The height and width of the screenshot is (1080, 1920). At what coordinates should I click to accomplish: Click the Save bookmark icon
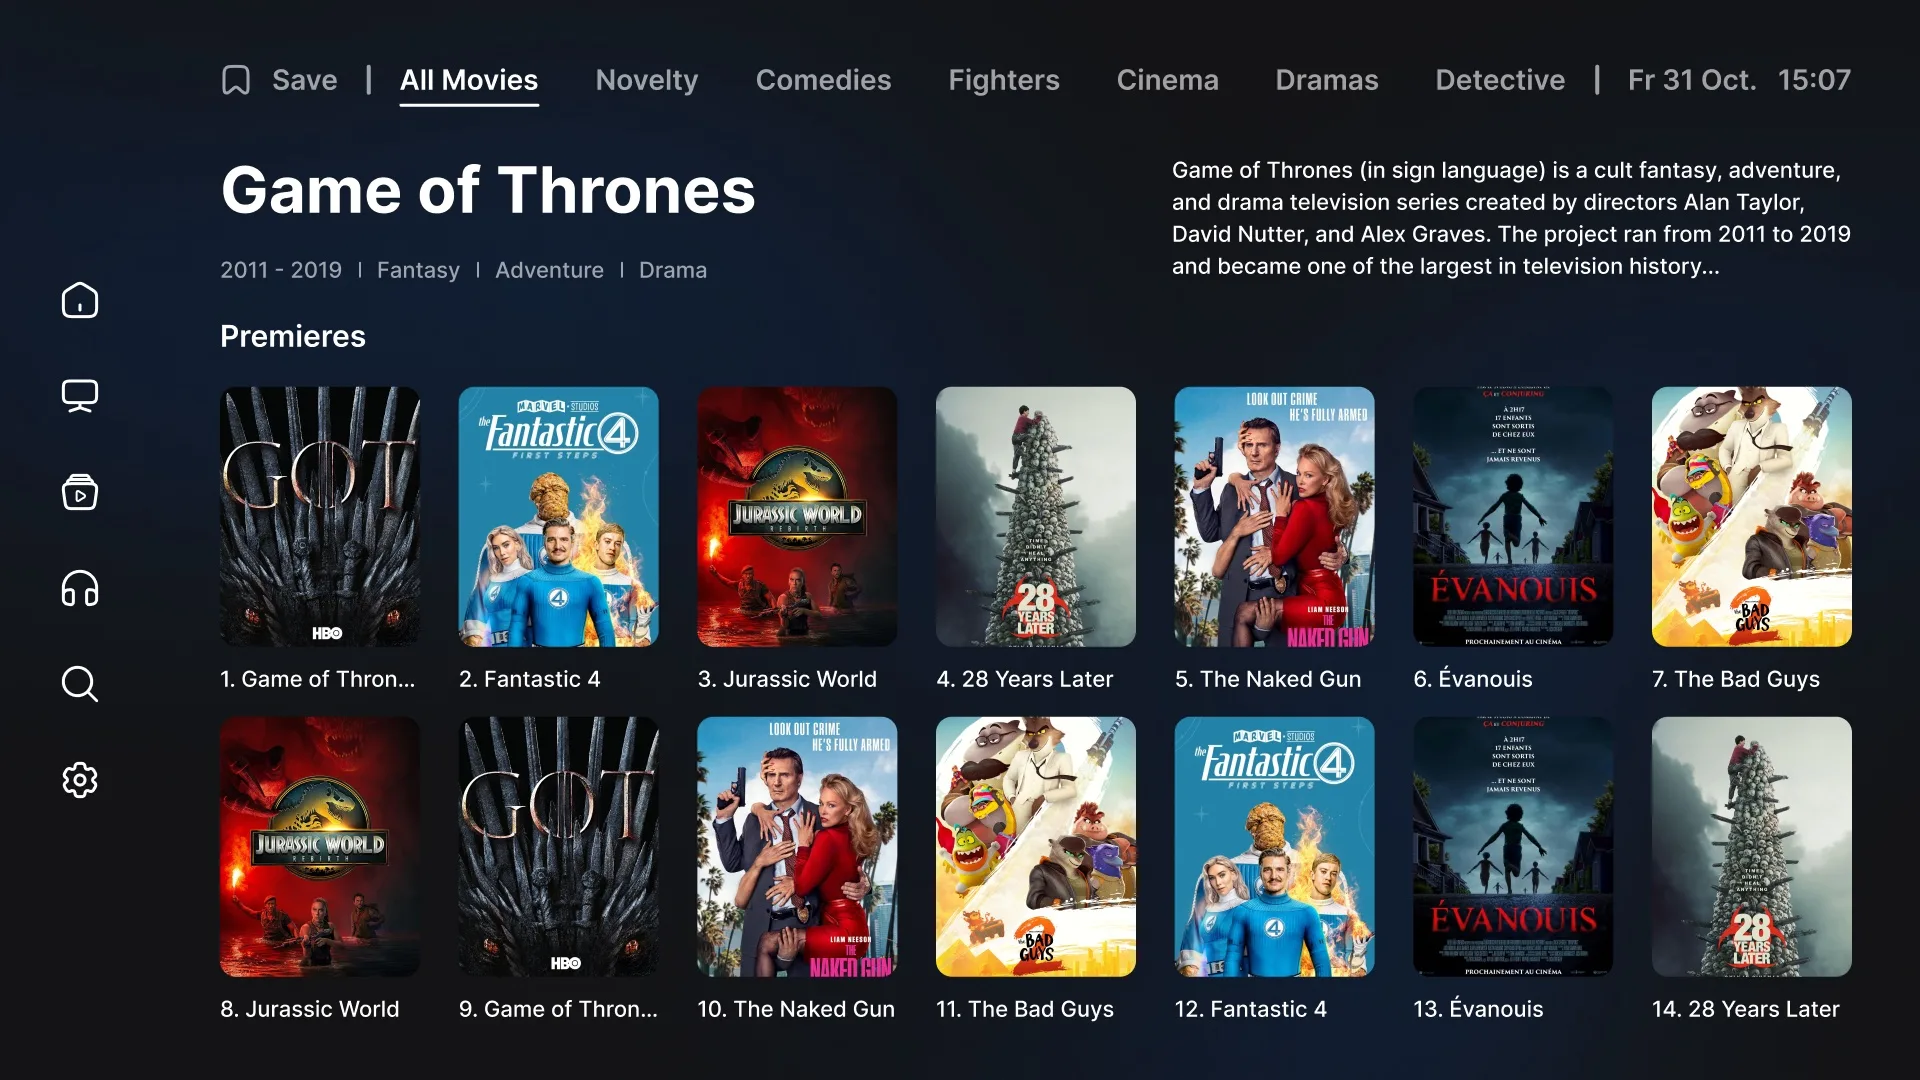(x=236, y=80)
